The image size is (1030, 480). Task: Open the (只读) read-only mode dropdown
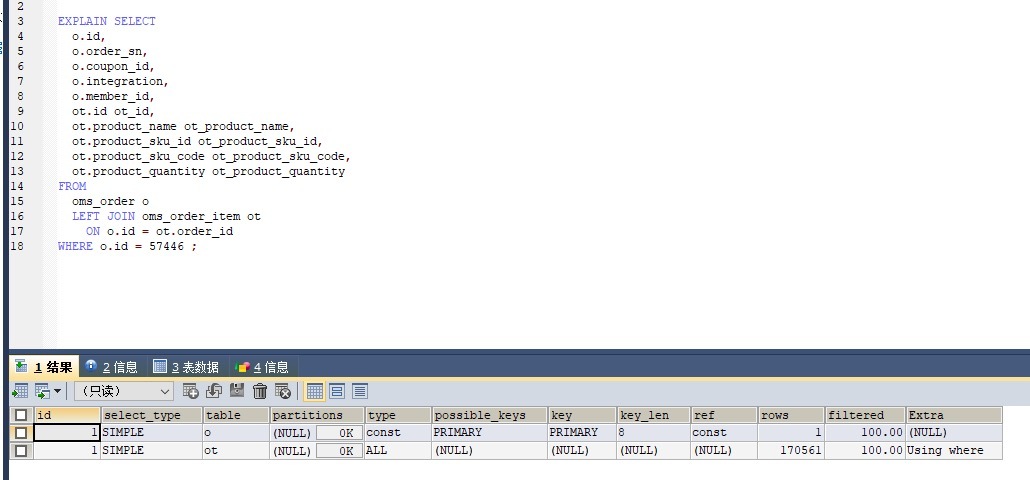point(123,391)
